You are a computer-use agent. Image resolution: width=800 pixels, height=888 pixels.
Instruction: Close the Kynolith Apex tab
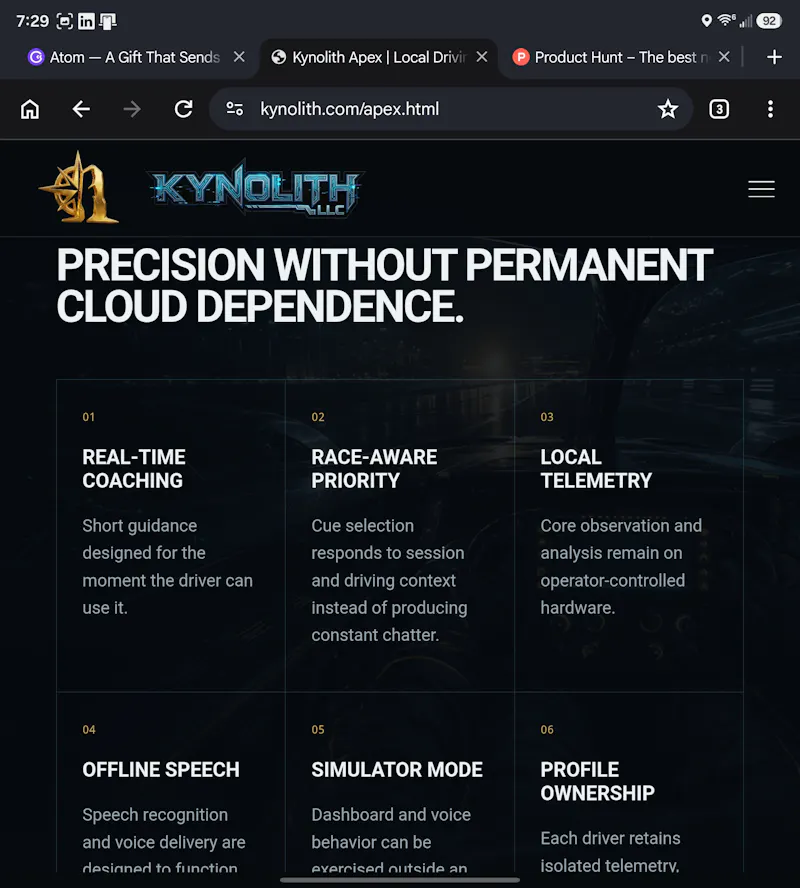coord(482,57)
